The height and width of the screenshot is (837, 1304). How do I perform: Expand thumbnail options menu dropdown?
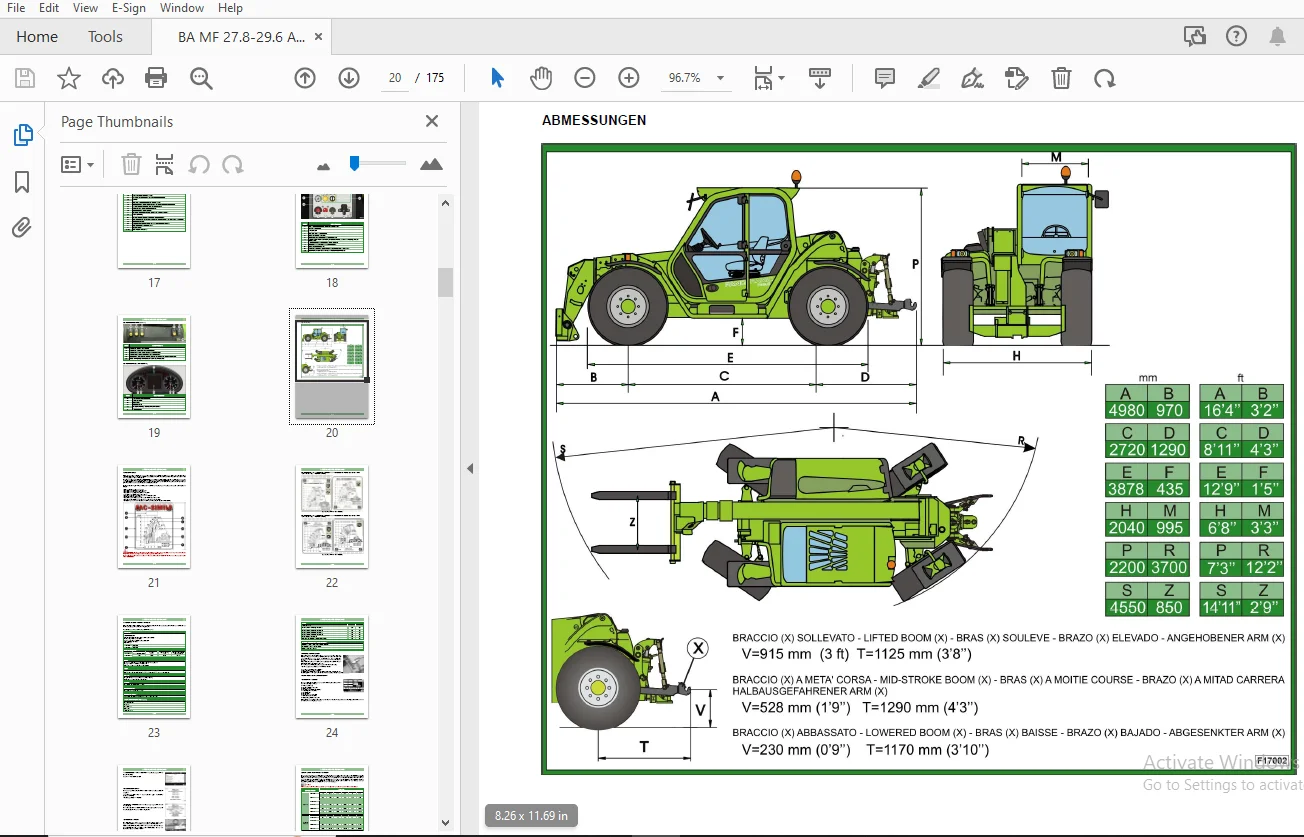(x=77, y=164)
